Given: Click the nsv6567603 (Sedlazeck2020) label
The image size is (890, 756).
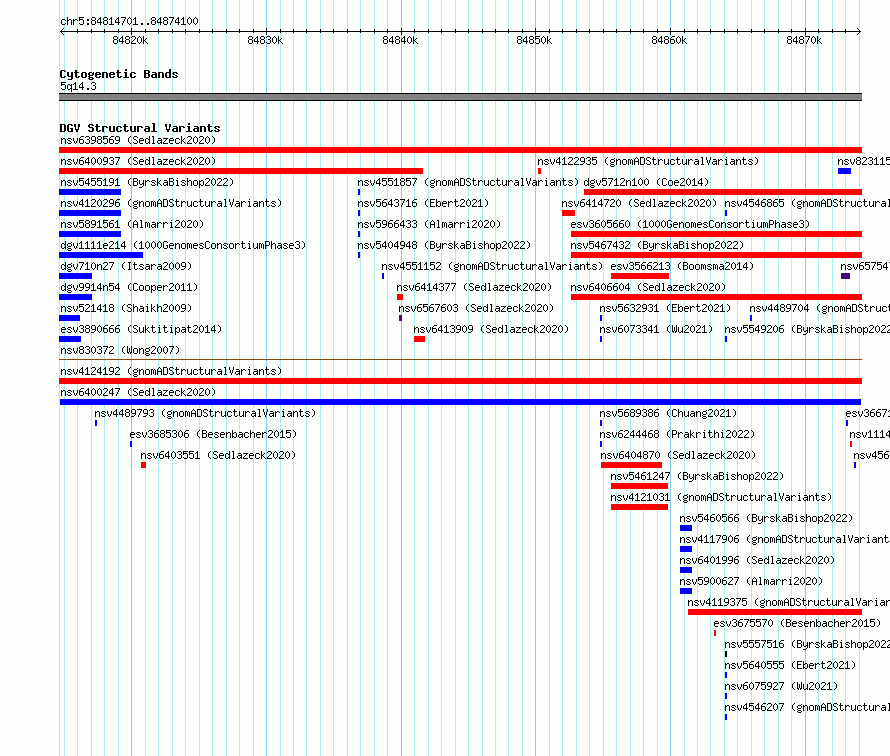Looking at the screenshot, I should (476, 308).
